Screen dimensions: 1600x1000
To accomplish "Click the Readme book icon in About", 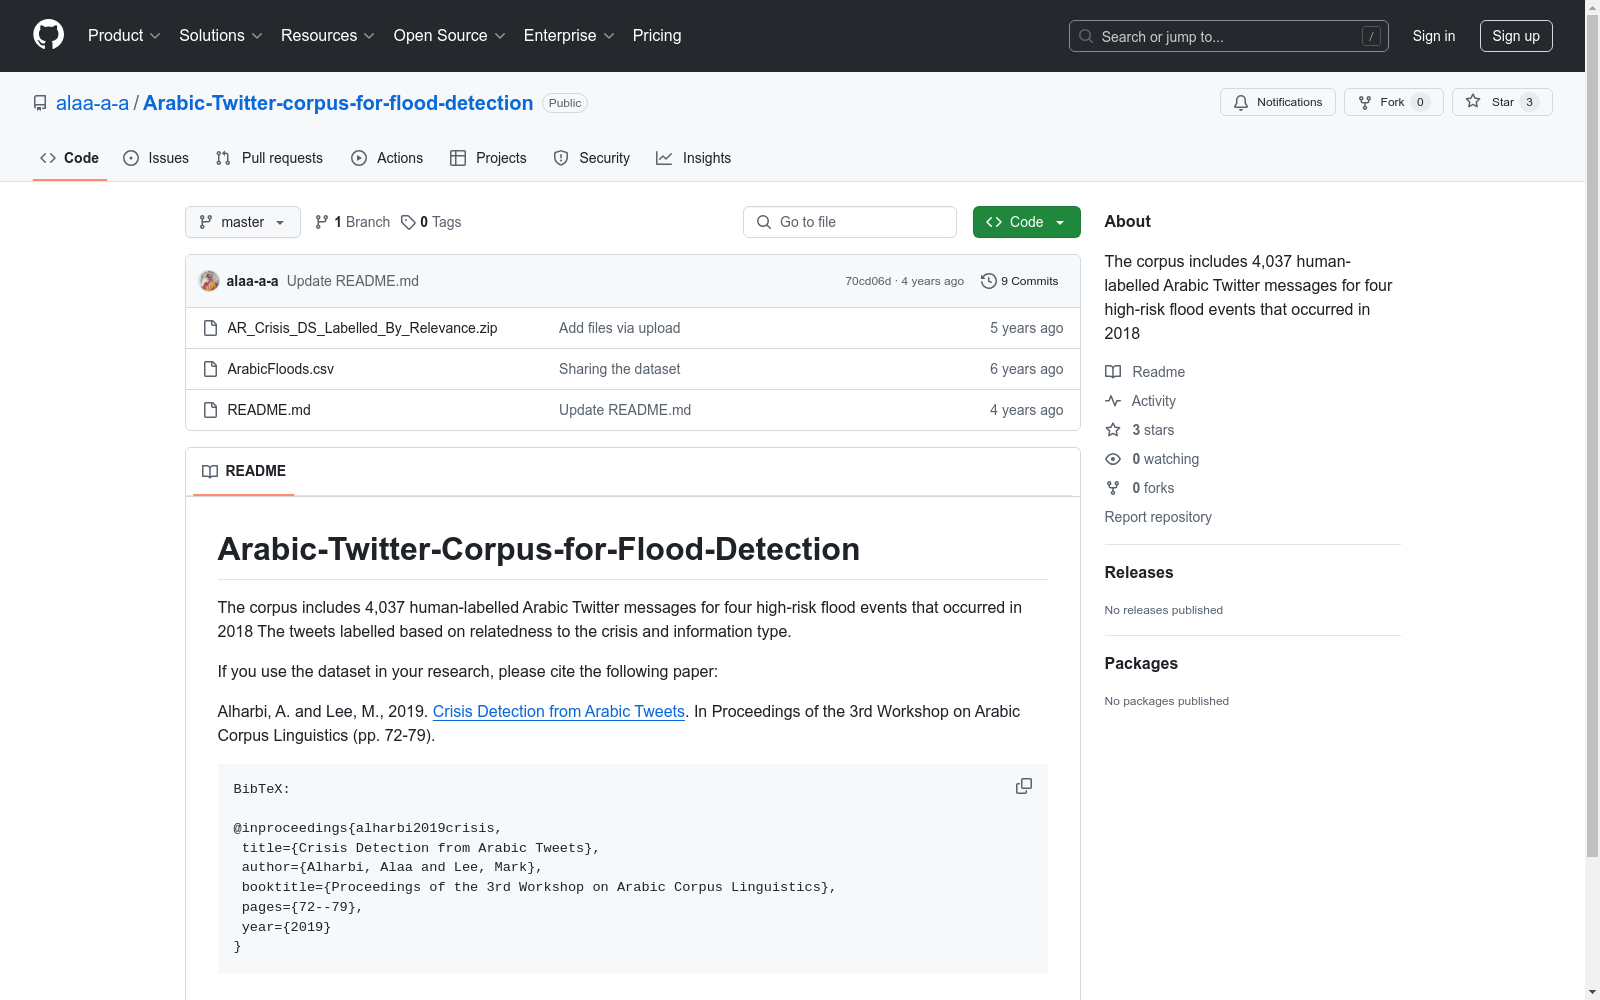I will tap(1113, 372).
